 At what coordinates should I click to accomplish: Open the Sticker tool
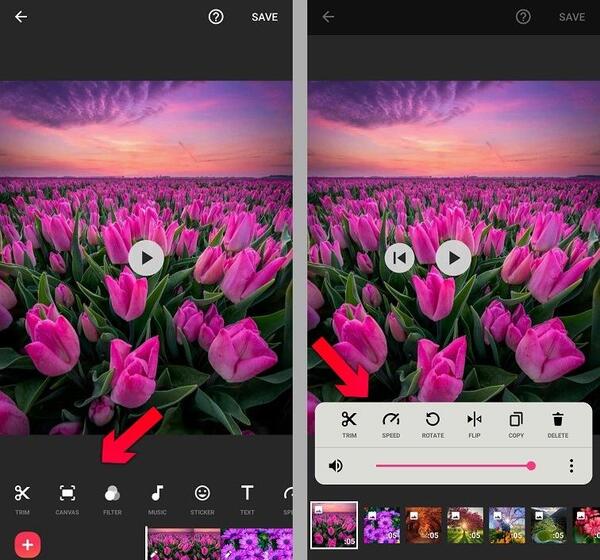coord(202,499)
